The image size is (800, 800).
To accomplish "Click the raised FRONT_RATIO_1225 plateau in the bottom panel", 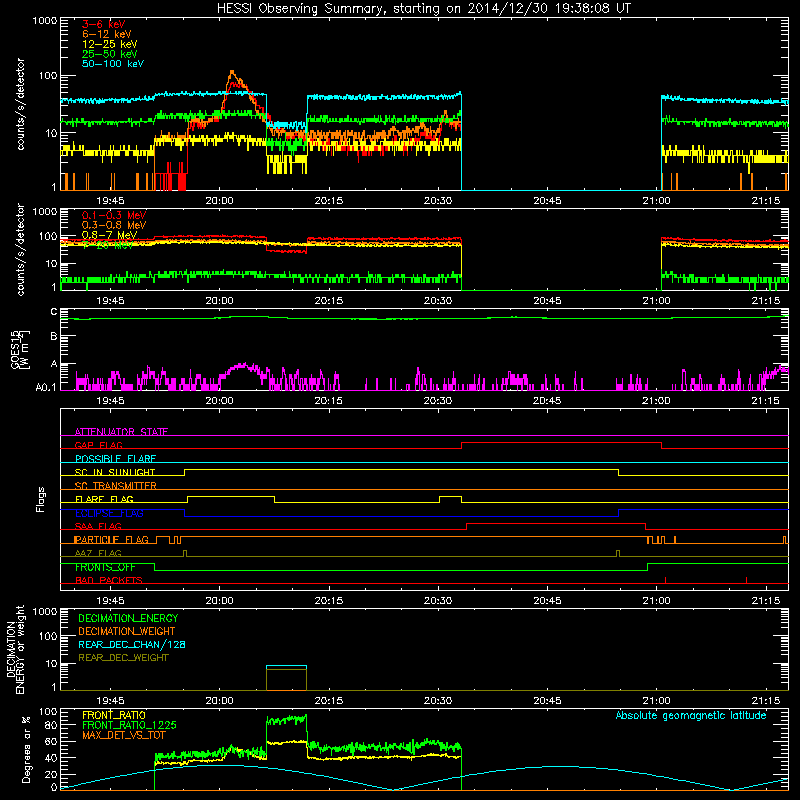I will [286, 719].
